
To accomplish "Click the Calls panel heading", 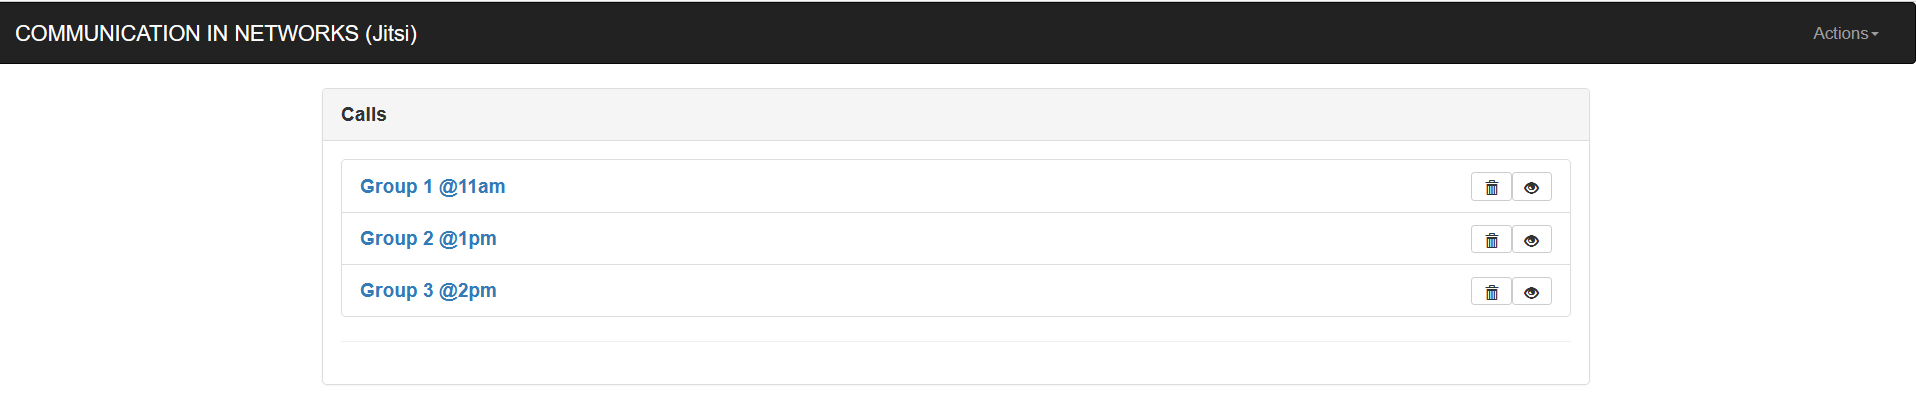I will pyautogui.click(x=364, y=114).
